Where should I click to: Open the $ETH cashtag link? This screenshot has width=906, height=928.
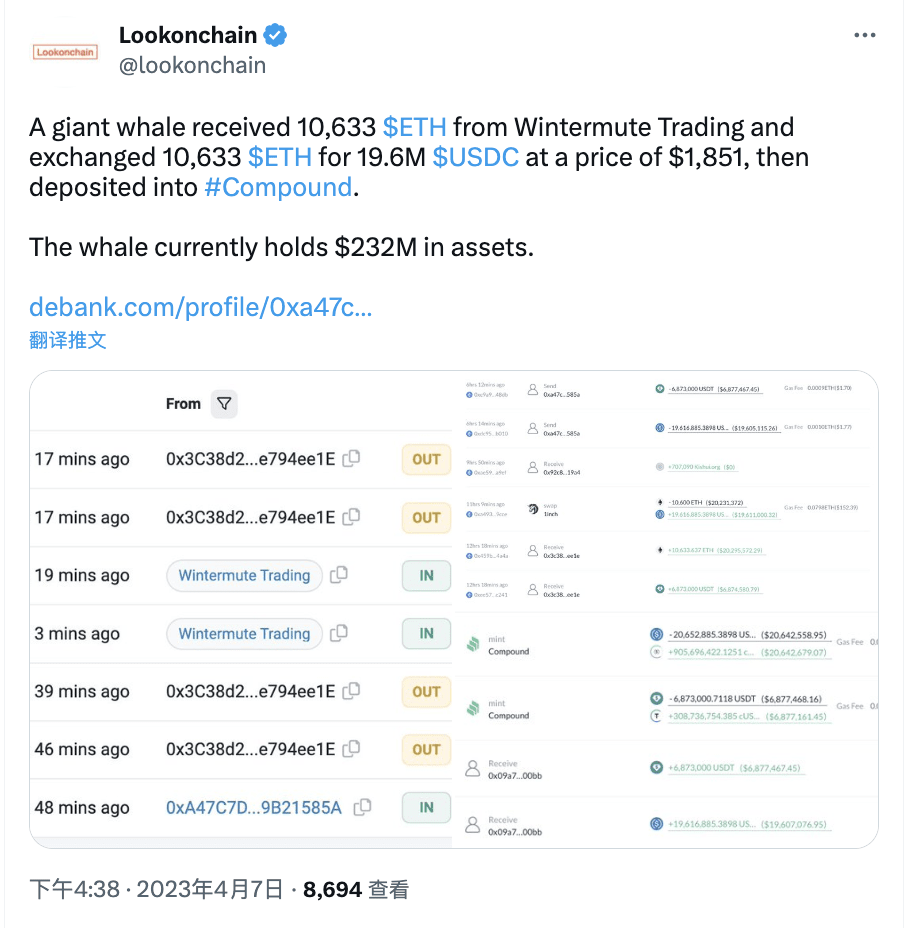(414, 127)
